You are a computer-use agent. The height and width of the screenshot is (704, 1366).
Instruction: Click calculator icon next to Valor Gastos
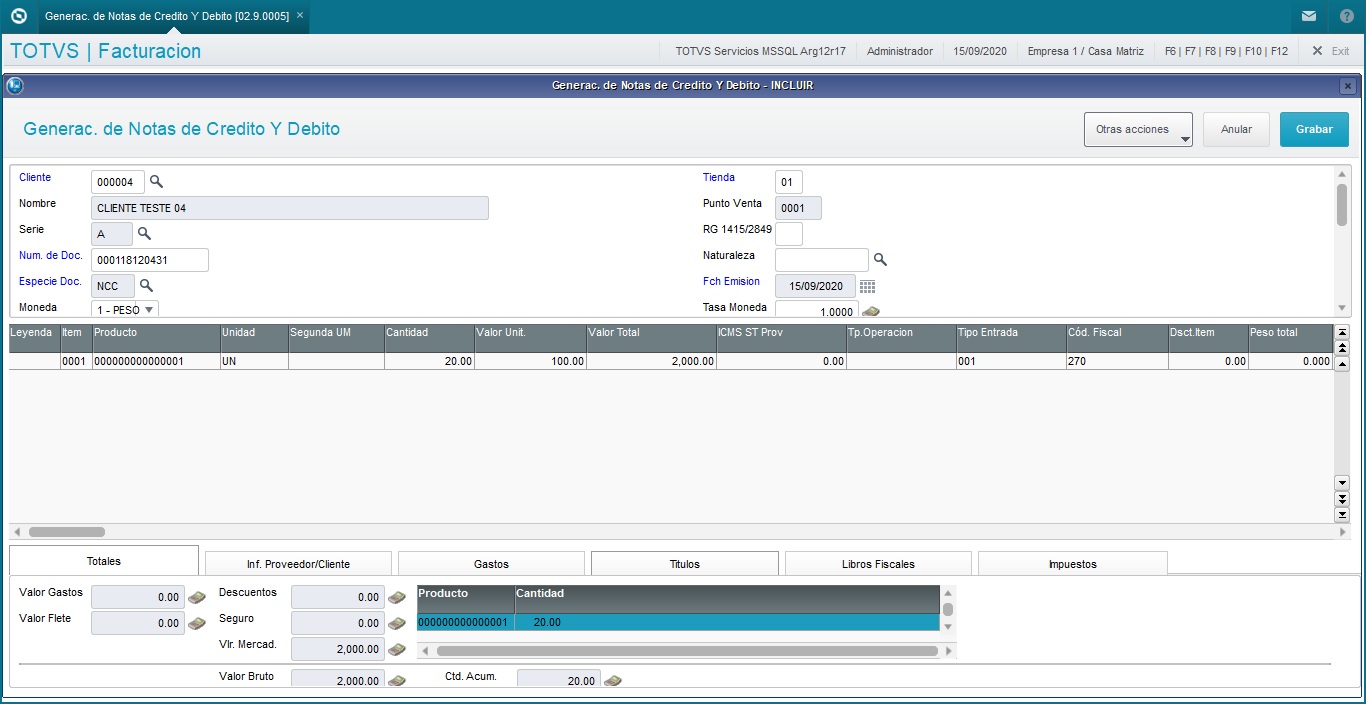(197, 598)
